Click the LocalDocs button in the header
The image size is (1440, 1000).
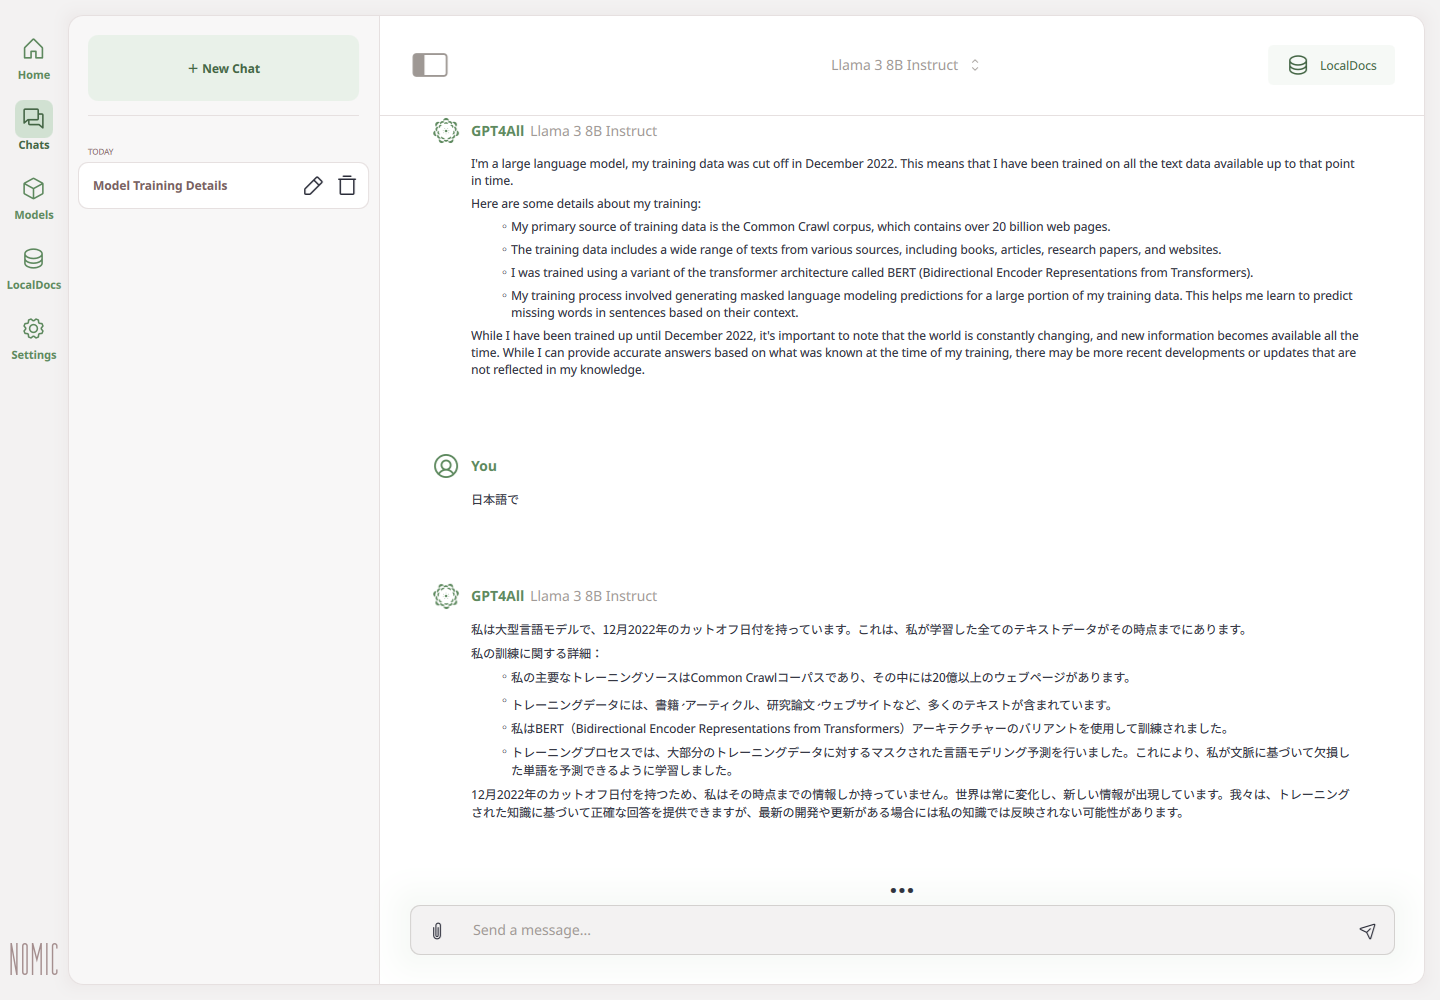click(1331, 65)
